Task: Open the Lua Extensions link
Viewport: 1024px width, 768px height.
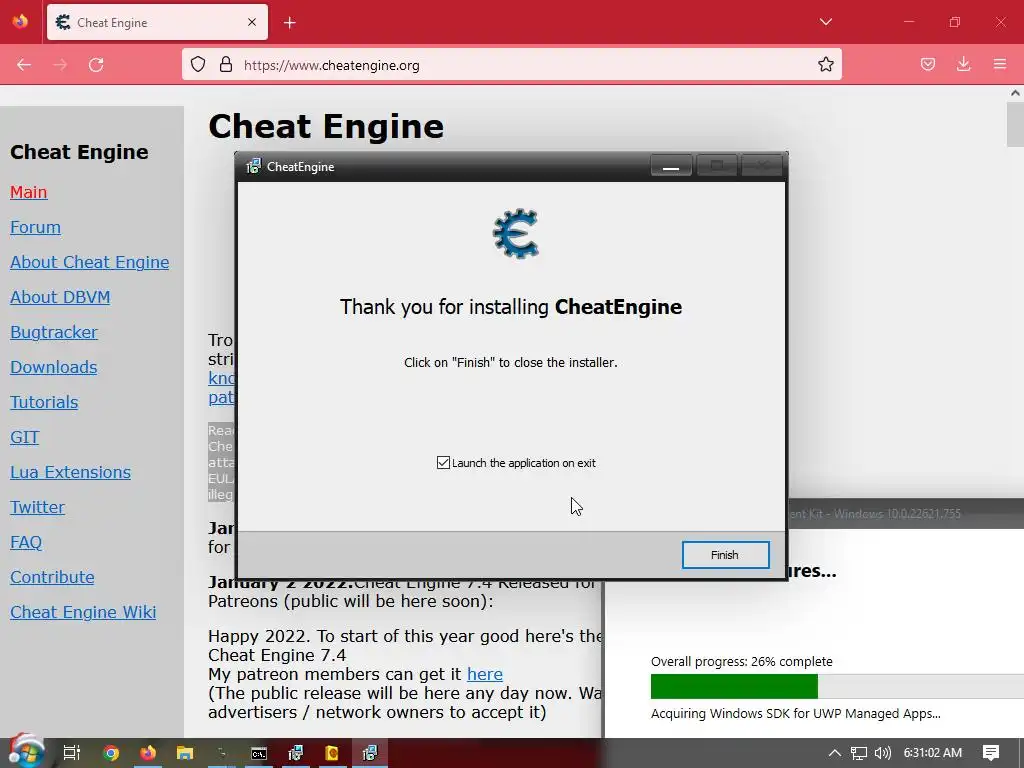Action: [x=71, y=472]
